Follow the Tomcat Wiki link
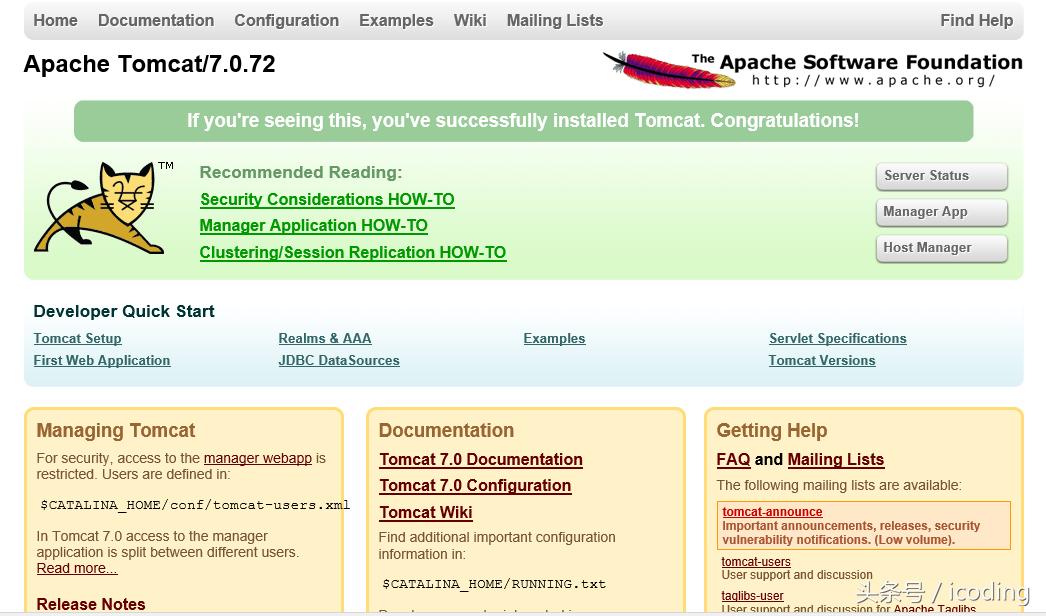This screenshot has width=1046, height=616. pos(426,513)
